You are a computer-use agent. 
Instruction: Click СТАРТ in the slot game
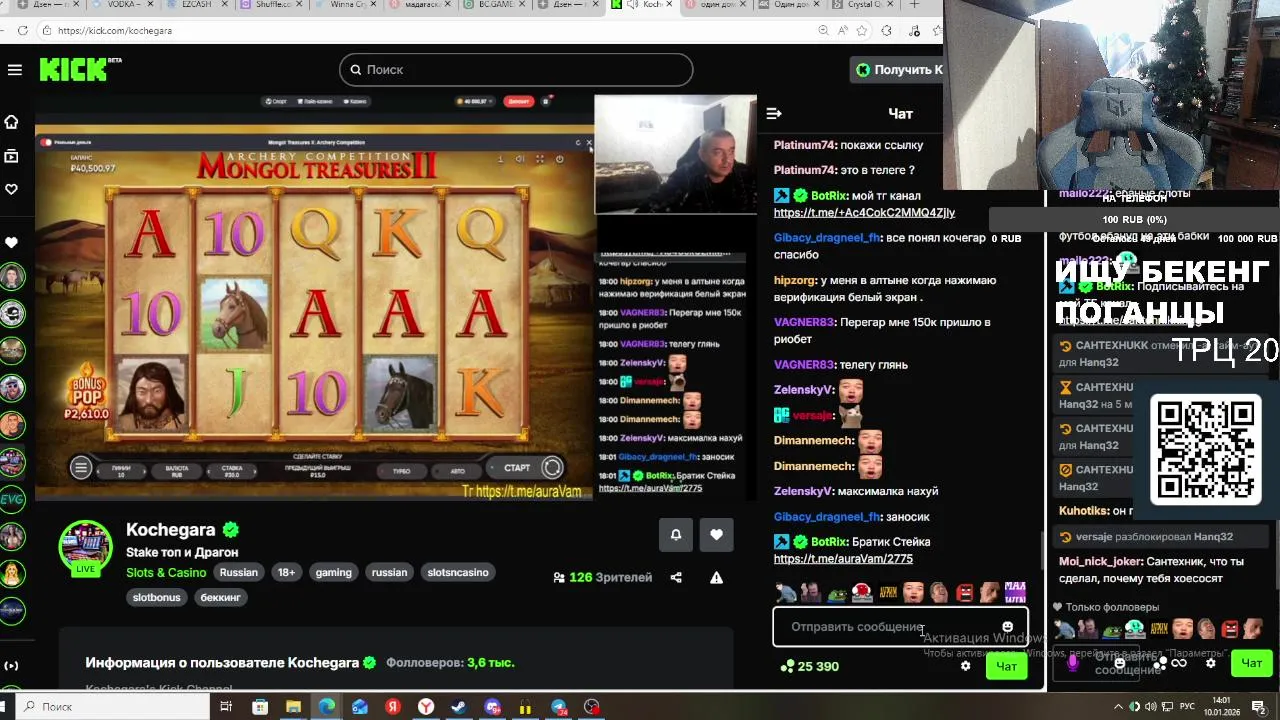coord(517,467)
